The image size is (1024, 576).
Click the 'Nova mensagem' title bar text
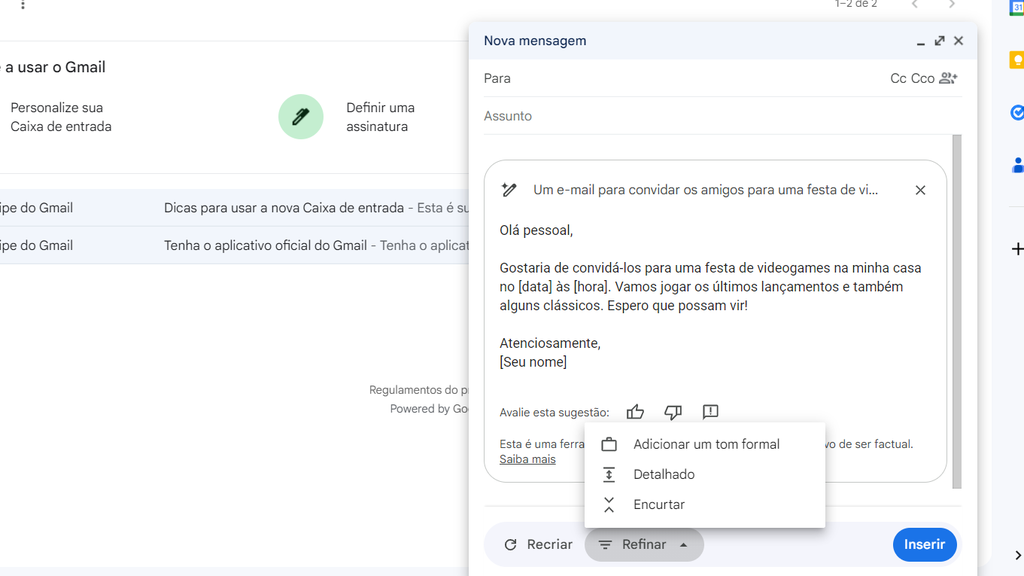(x=535, y=40)
